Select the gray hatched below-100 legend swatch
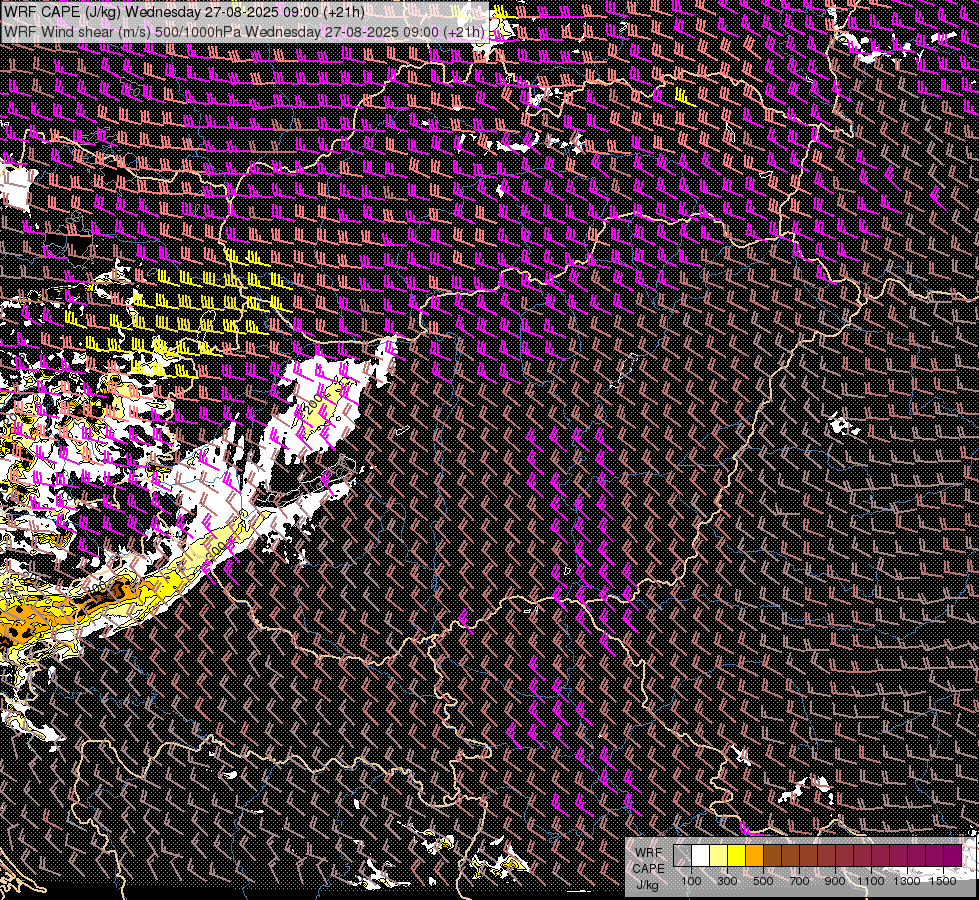 682,856
